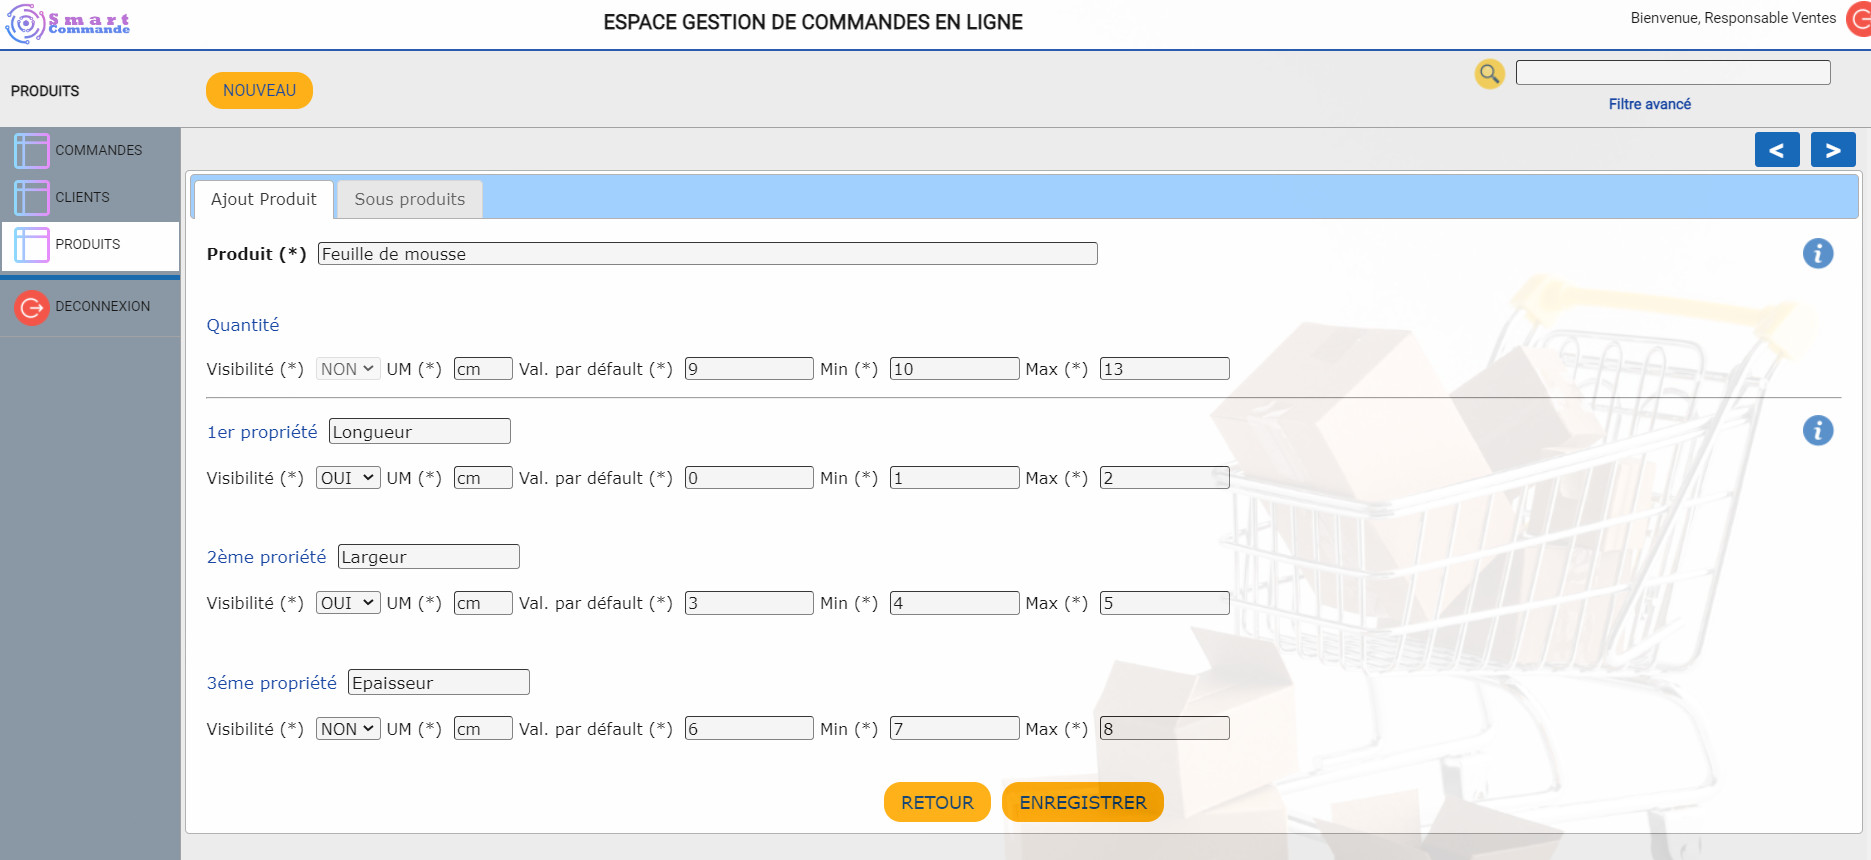This screenshot has height=860, width=1871.
Task: Select the Commandes sidebar icon
Action: point(31,149)
